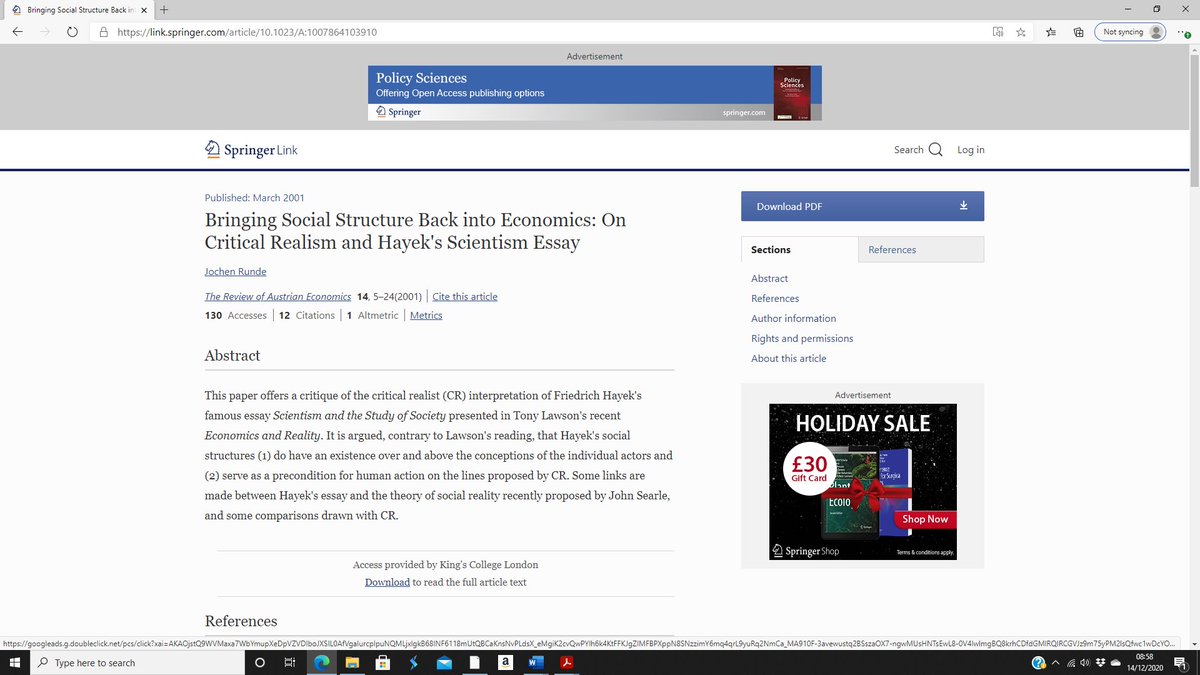Select the Sections tab in the sidebar

768,249
